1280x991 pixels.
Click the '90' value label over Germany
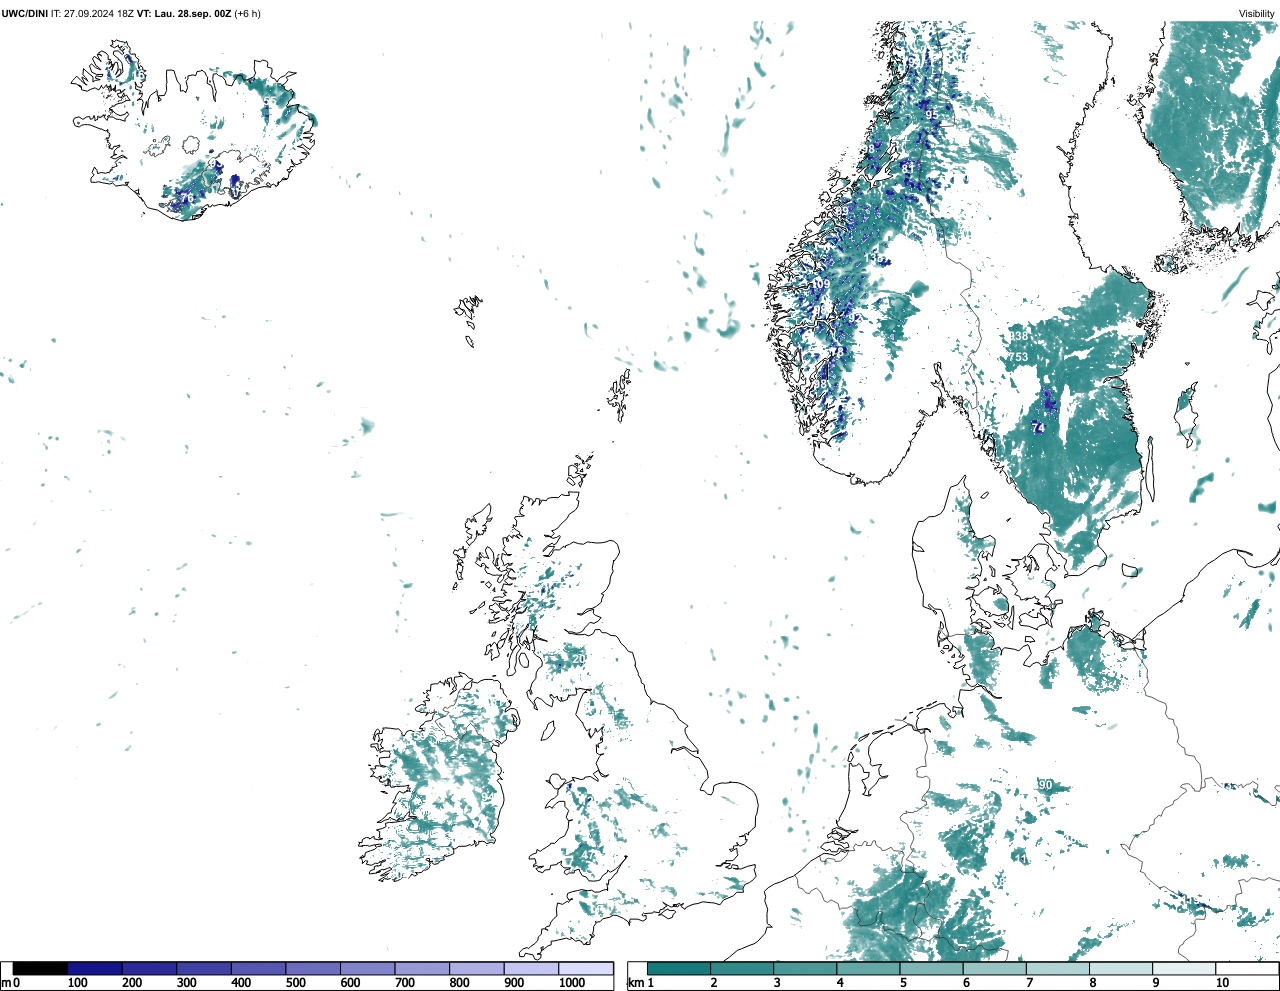[1045, 785]
